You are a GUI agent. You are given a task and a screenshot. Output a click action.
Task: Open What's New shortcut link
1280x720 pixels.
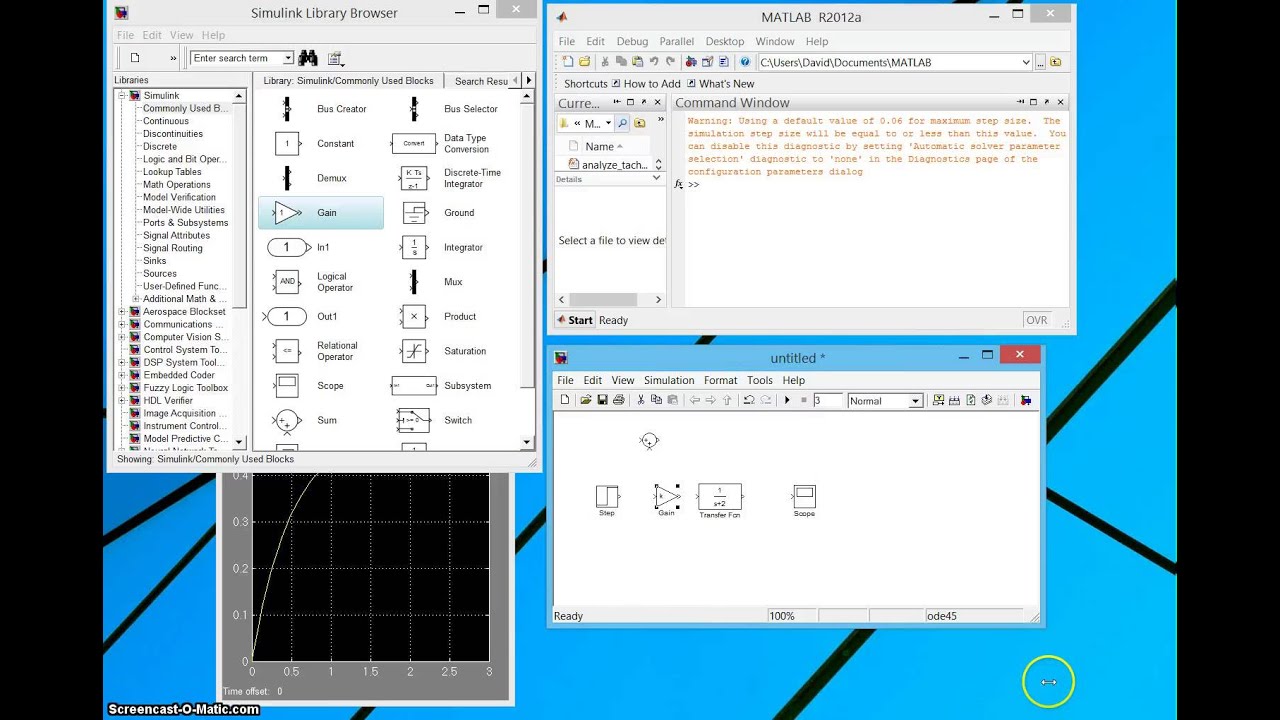(720, 84)
